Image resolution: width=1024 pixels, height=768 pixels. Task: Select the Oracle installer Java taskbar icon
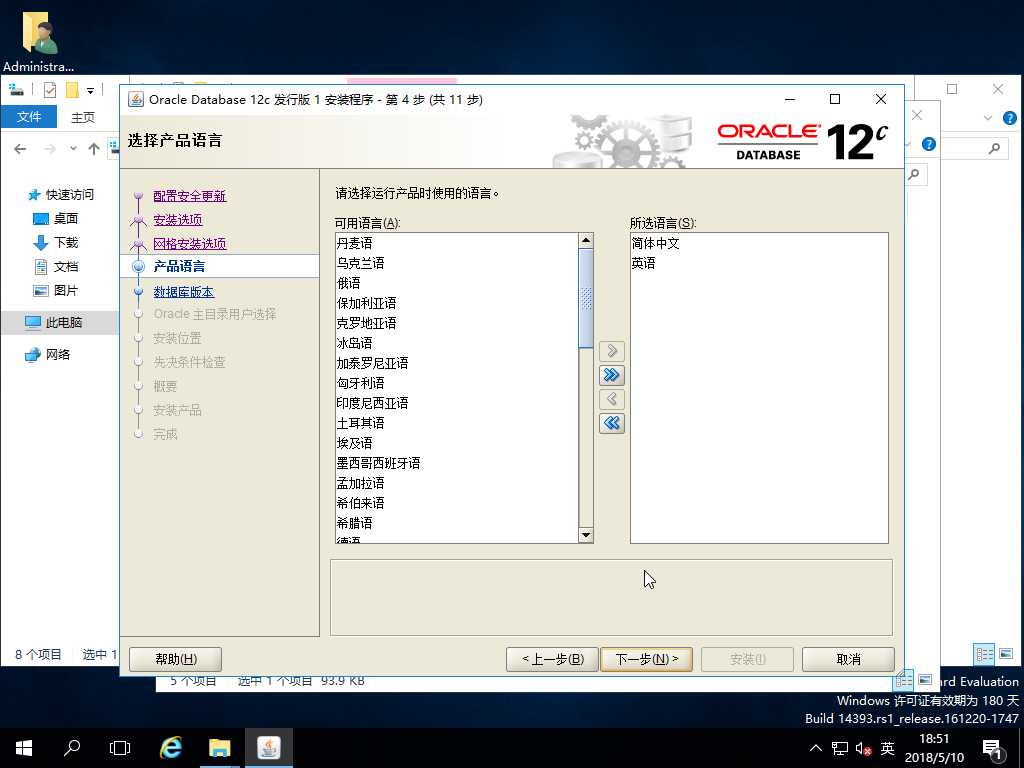tap(268, 748)
